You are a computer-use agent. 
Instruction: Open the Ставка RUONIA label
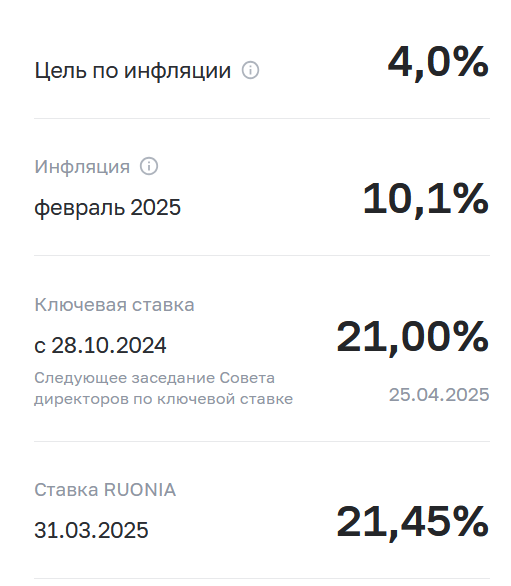(x=105, y=490)
